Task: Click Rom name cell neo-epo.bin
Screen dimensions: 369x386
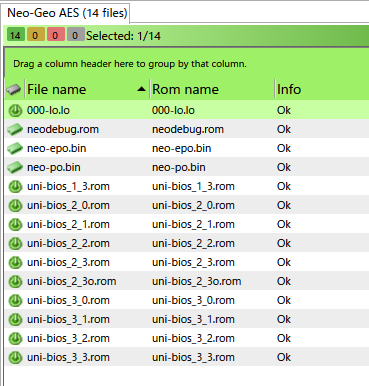Action: pyautogui.click(x=182, y=148)
